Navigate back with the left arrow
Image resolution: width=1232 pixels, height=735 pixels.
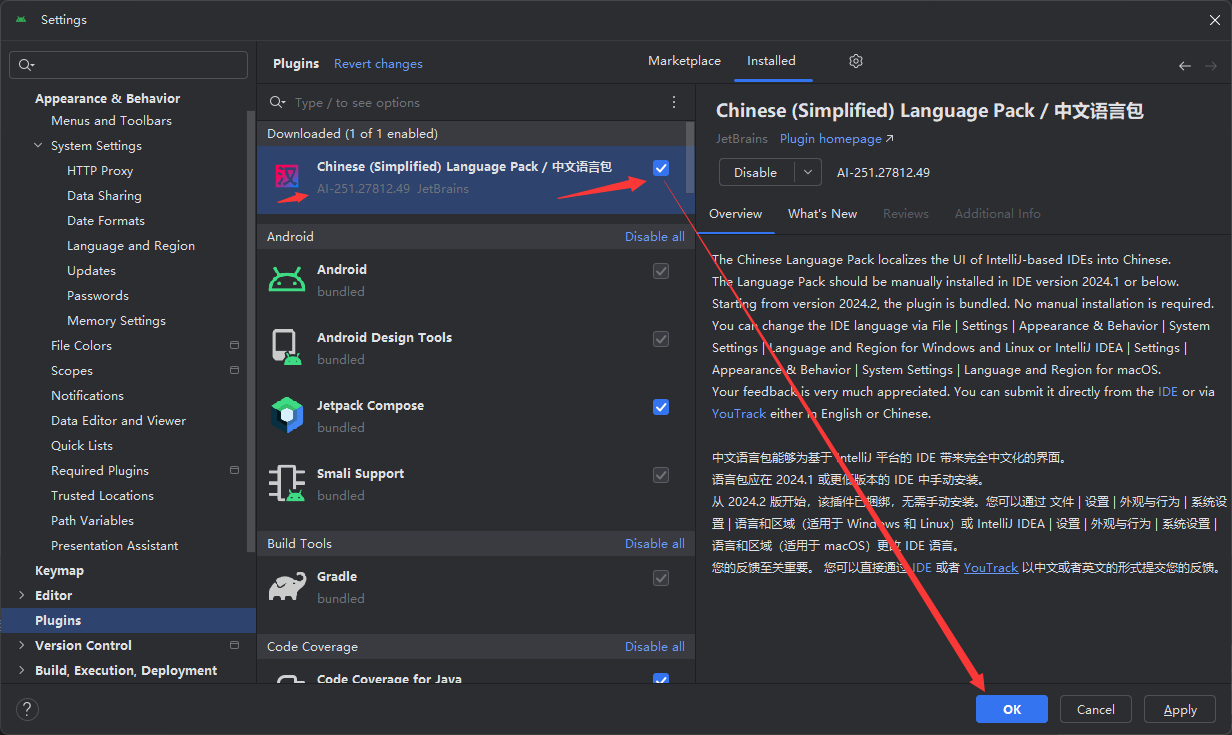tap(1185, 65)
